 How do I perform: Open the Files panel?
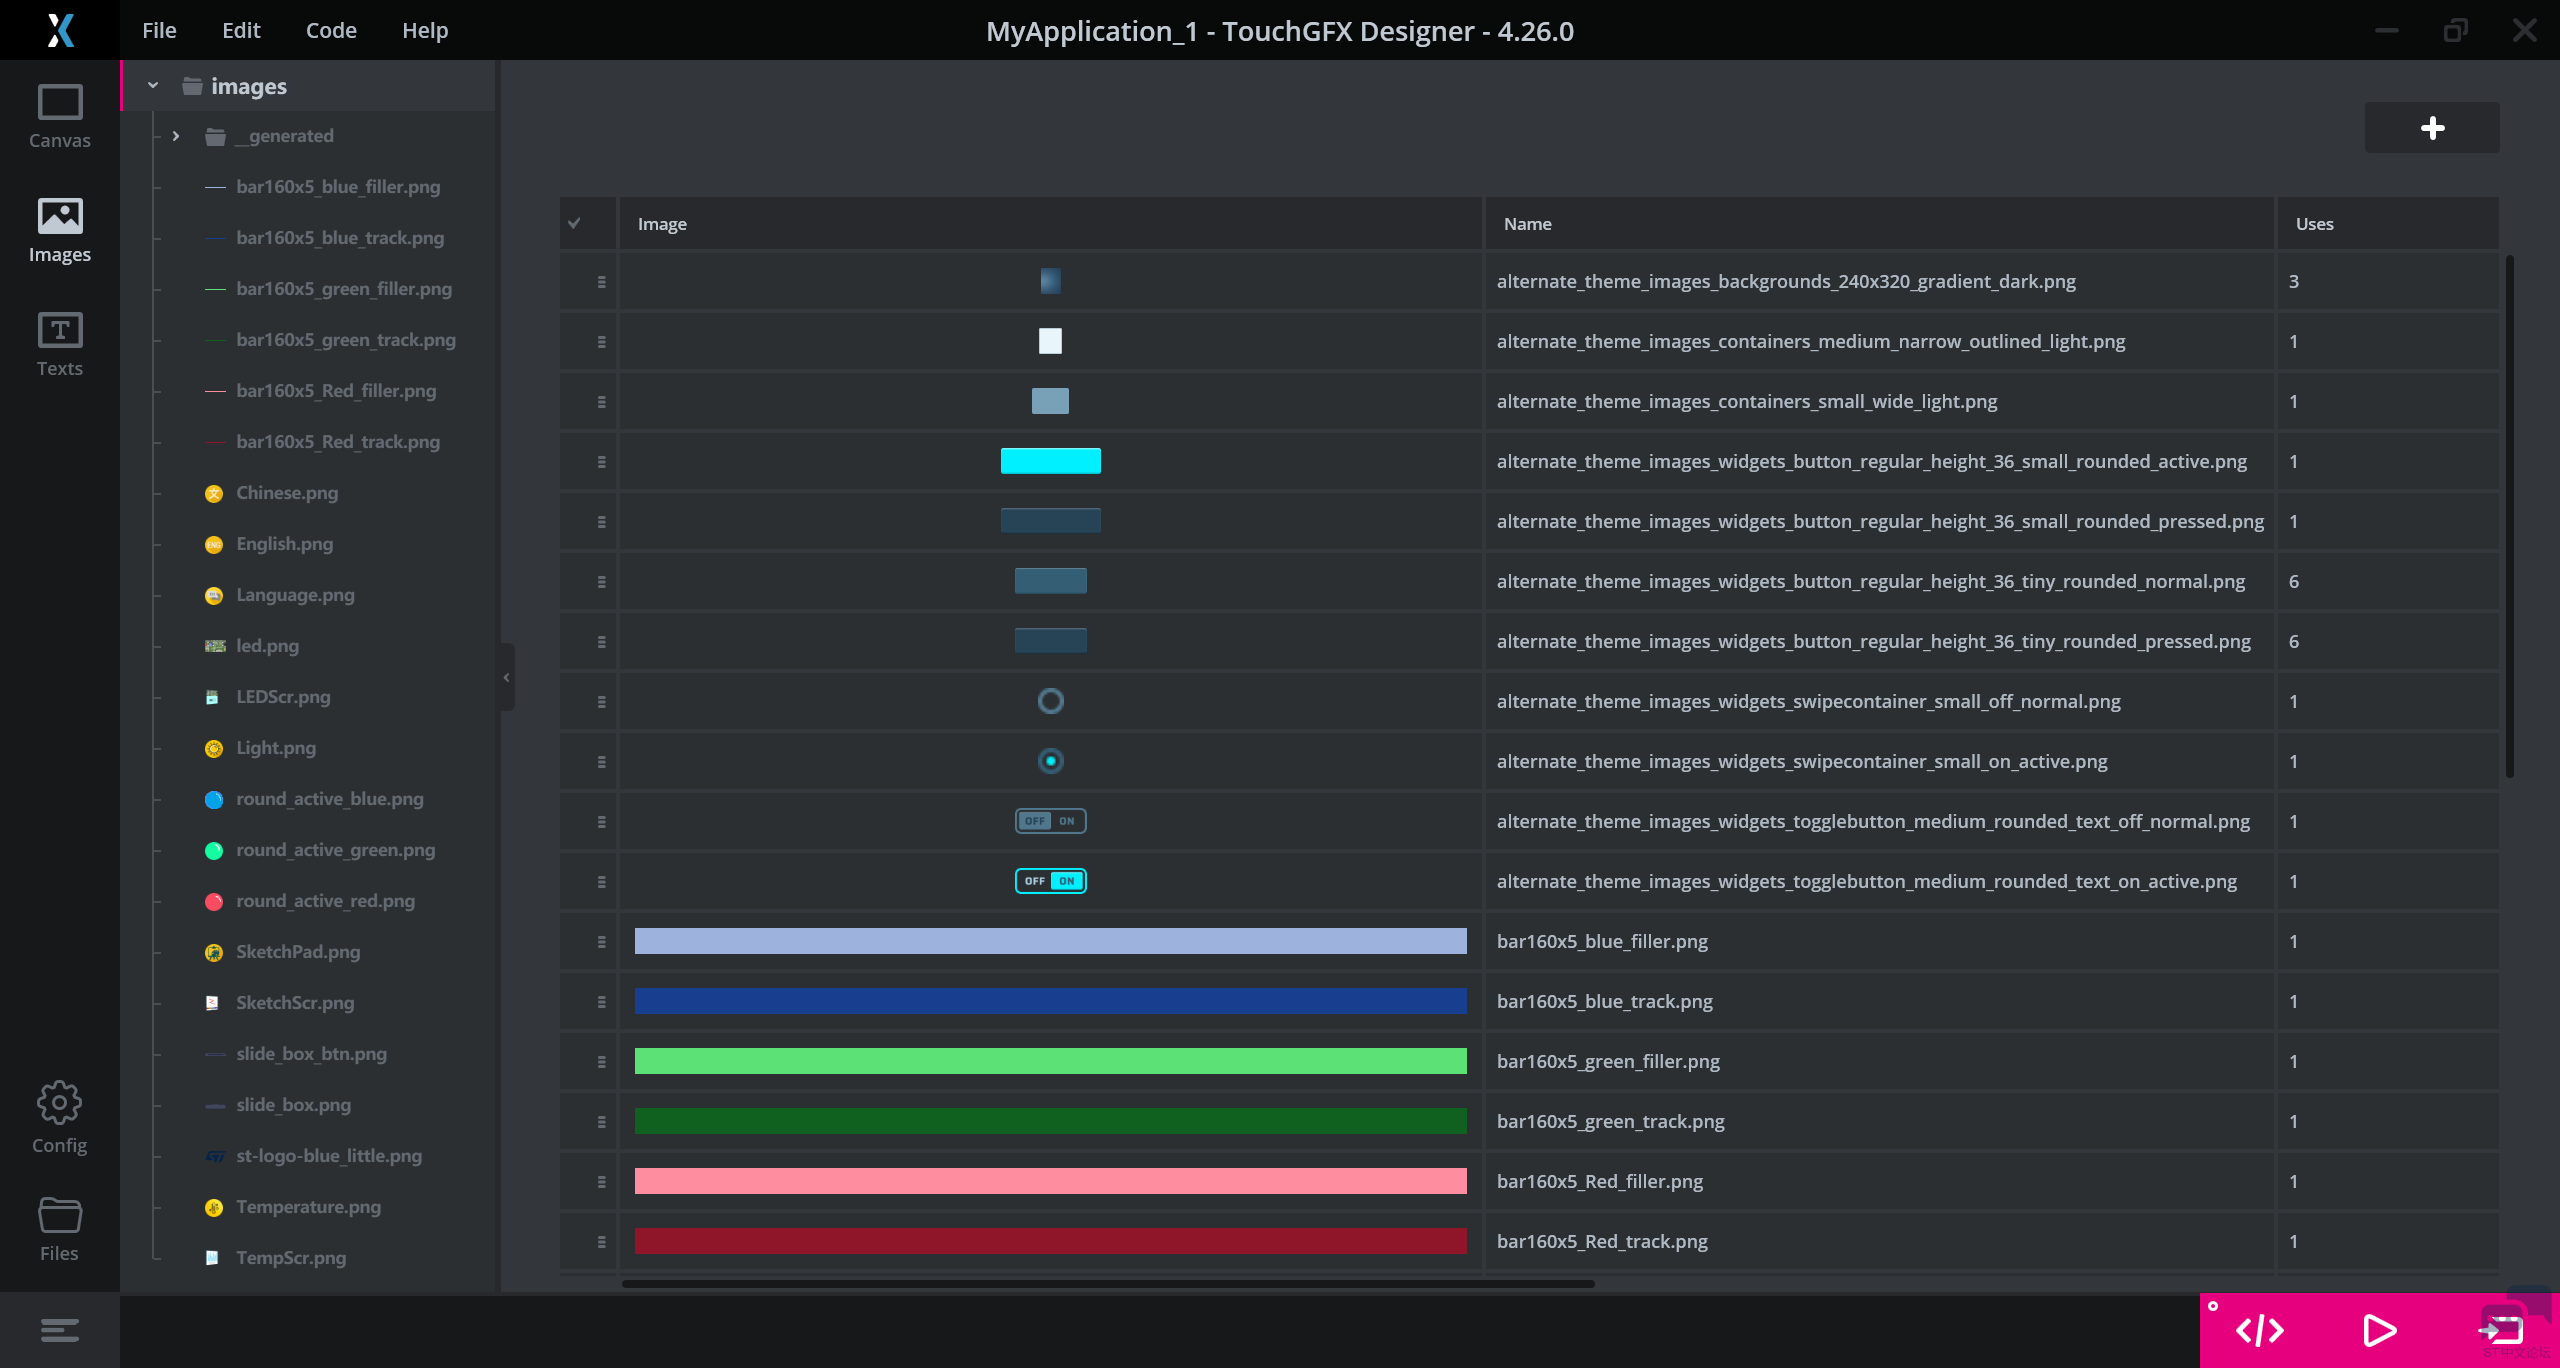[59, 1229]
